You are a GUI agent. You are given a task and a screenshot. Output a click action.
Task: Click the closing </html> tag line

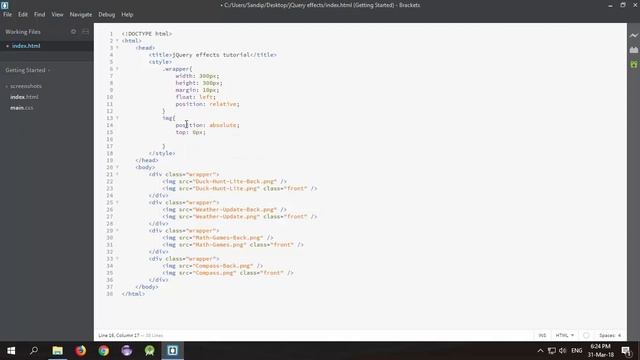click(133, 294)
